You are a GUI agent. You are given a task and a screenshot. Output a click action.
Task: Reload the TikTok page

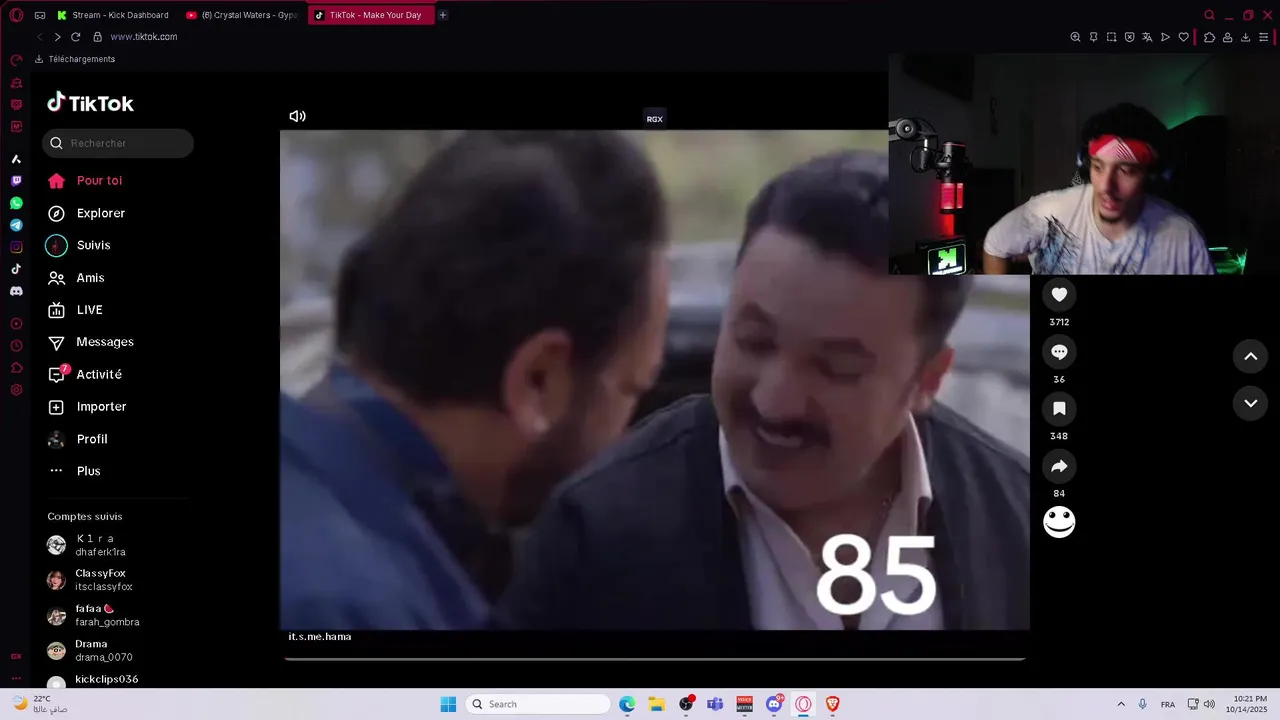click(x=75, y=37)
